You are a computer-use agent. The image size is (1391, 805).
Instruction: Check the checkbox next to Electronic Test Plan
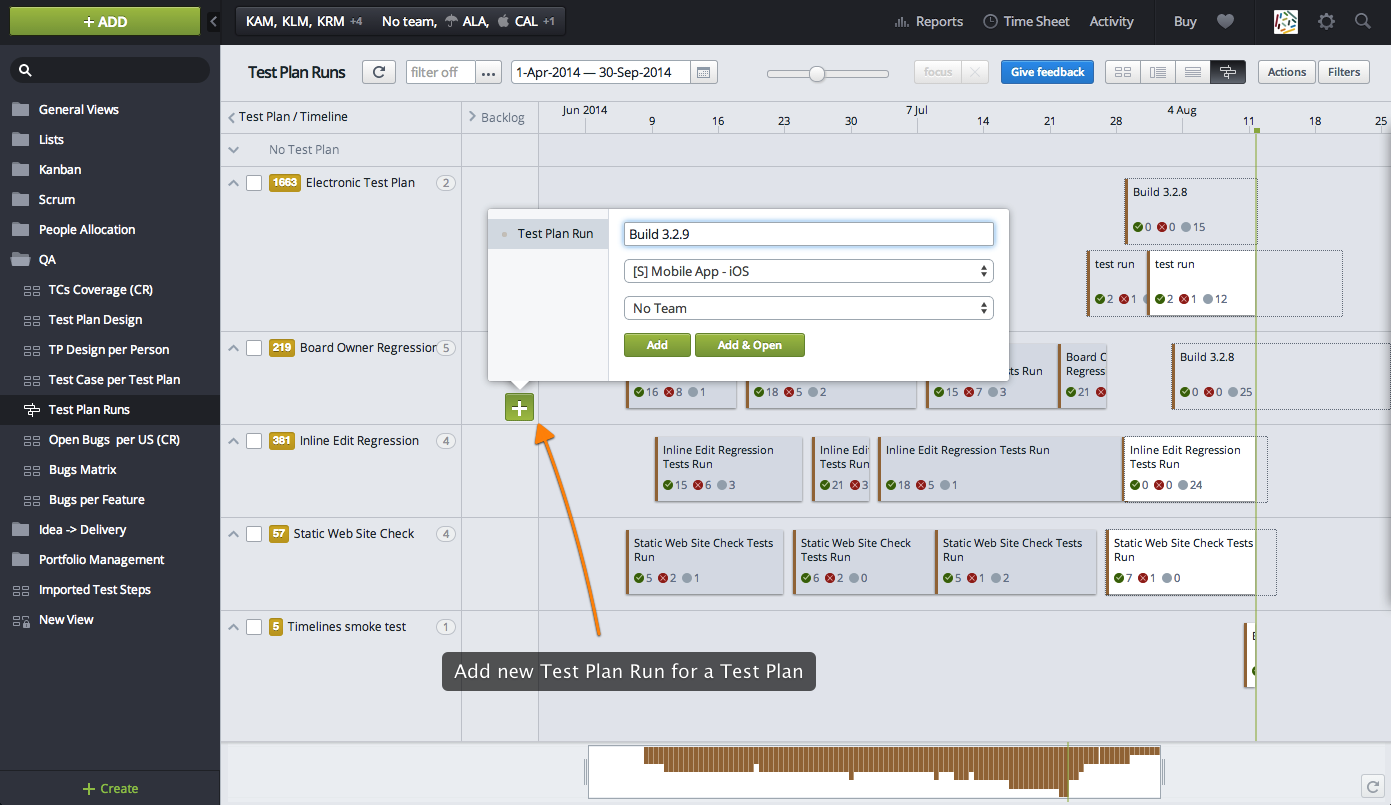point(253,183)
